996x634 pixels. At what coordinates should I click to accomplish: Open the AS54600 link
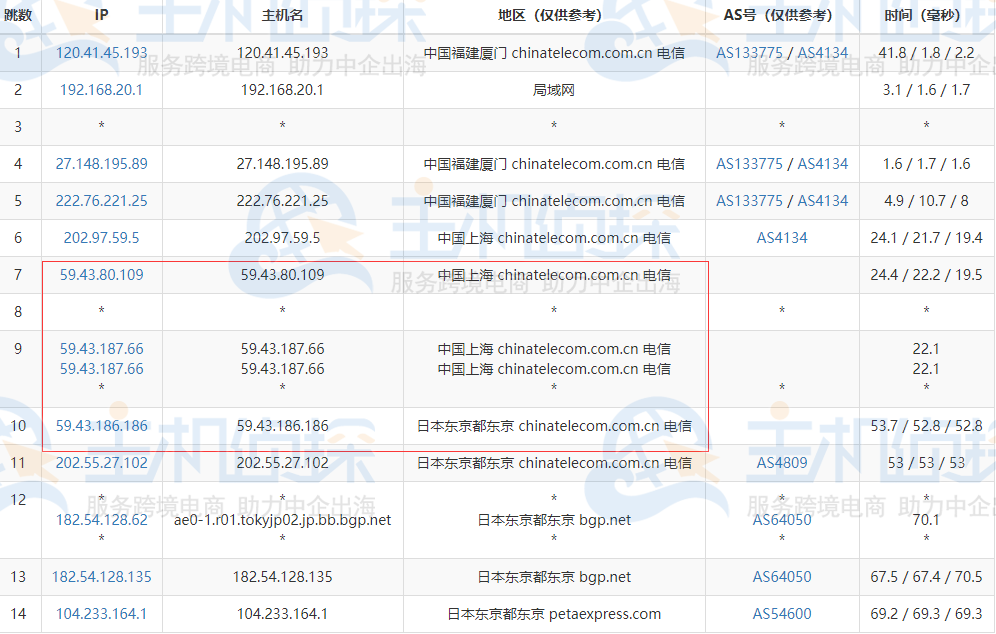[x=782, y=614]
